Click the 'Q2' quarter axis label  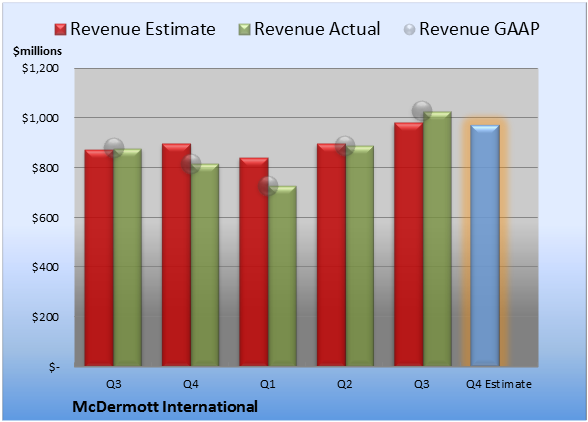[x=345, y=384]
